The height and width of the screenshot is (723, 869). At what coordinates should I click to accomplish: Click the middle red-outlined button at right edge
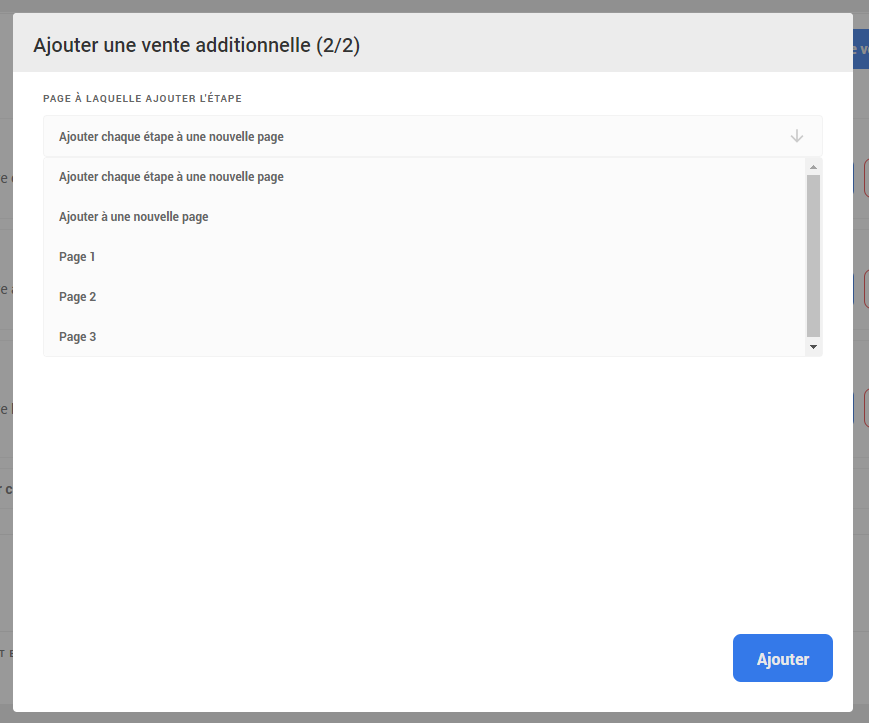pyautogui.click(x=864, y=289)
